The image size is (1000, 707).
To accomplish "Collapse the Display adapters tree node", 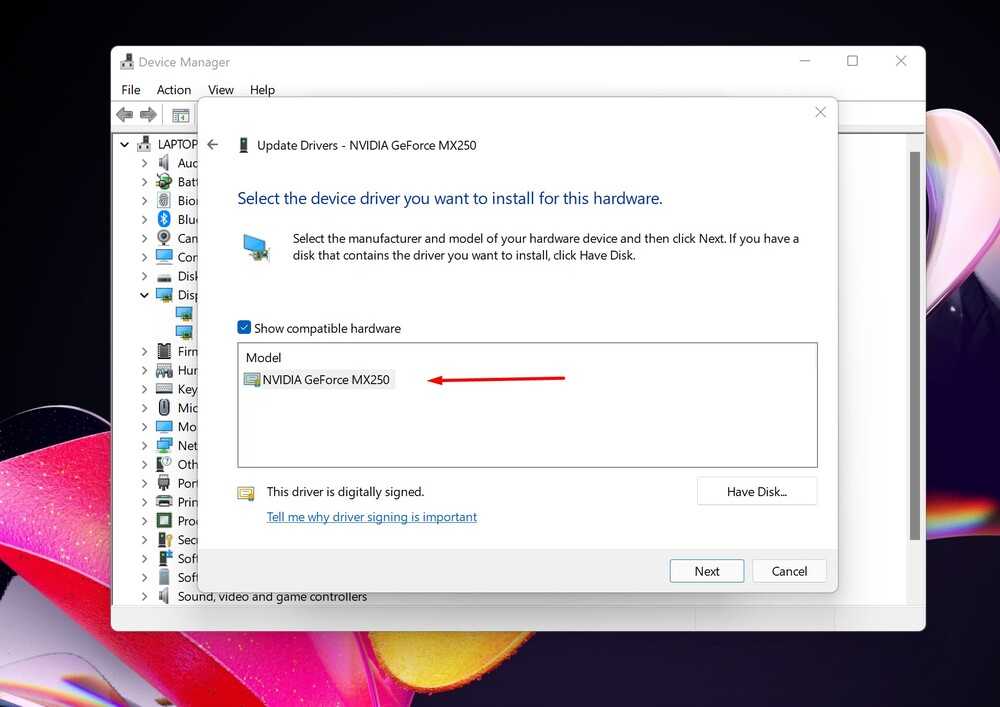I will (144, 295).
